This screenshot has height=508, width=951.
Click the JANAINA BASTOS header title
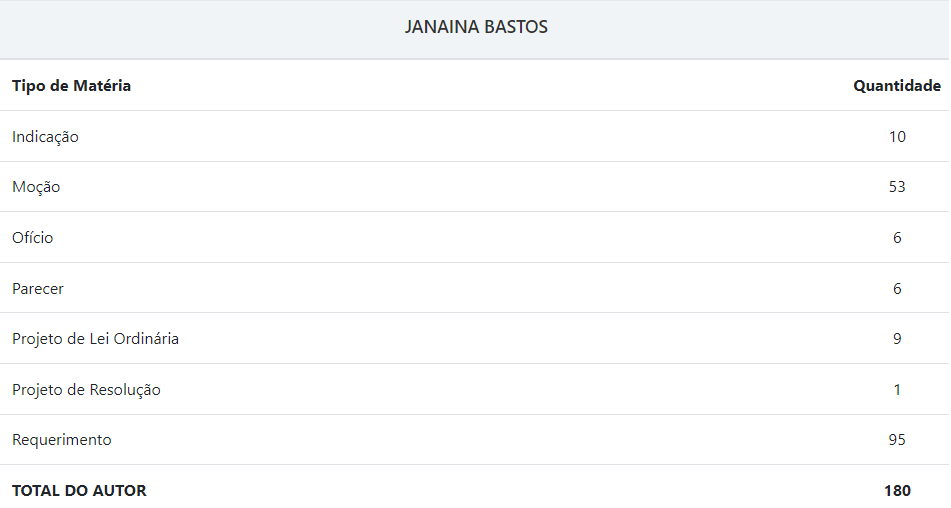pyautogui.click(x=476, y=28)
